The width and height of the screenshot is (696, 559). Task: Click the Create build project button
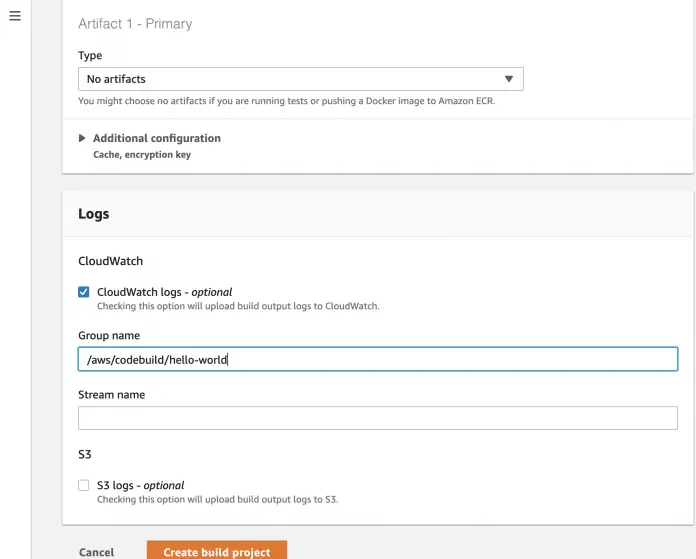point(216,551)
